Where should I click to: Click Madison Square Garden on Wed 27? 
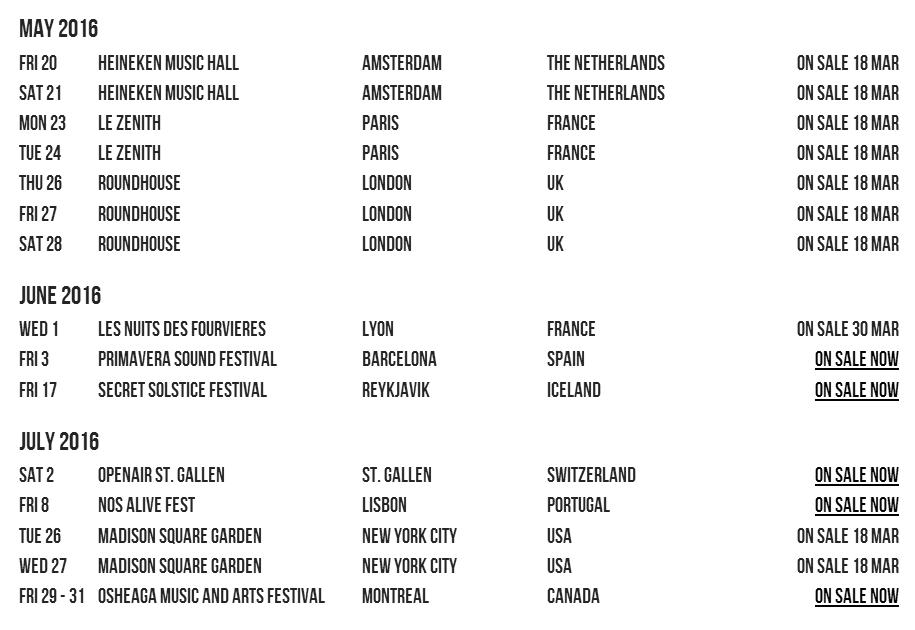point(179,566)
